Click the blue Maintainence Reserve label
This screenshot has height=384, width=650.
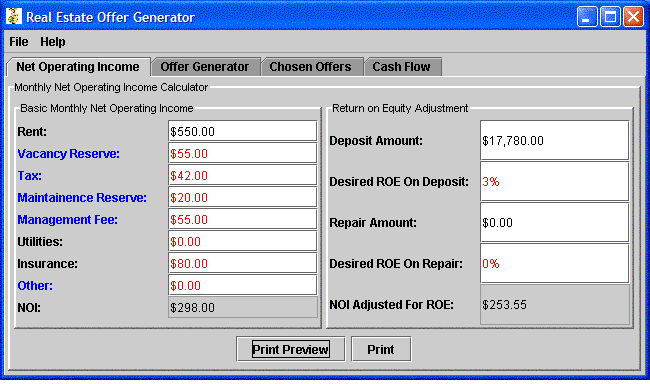(x=82, y=198)
